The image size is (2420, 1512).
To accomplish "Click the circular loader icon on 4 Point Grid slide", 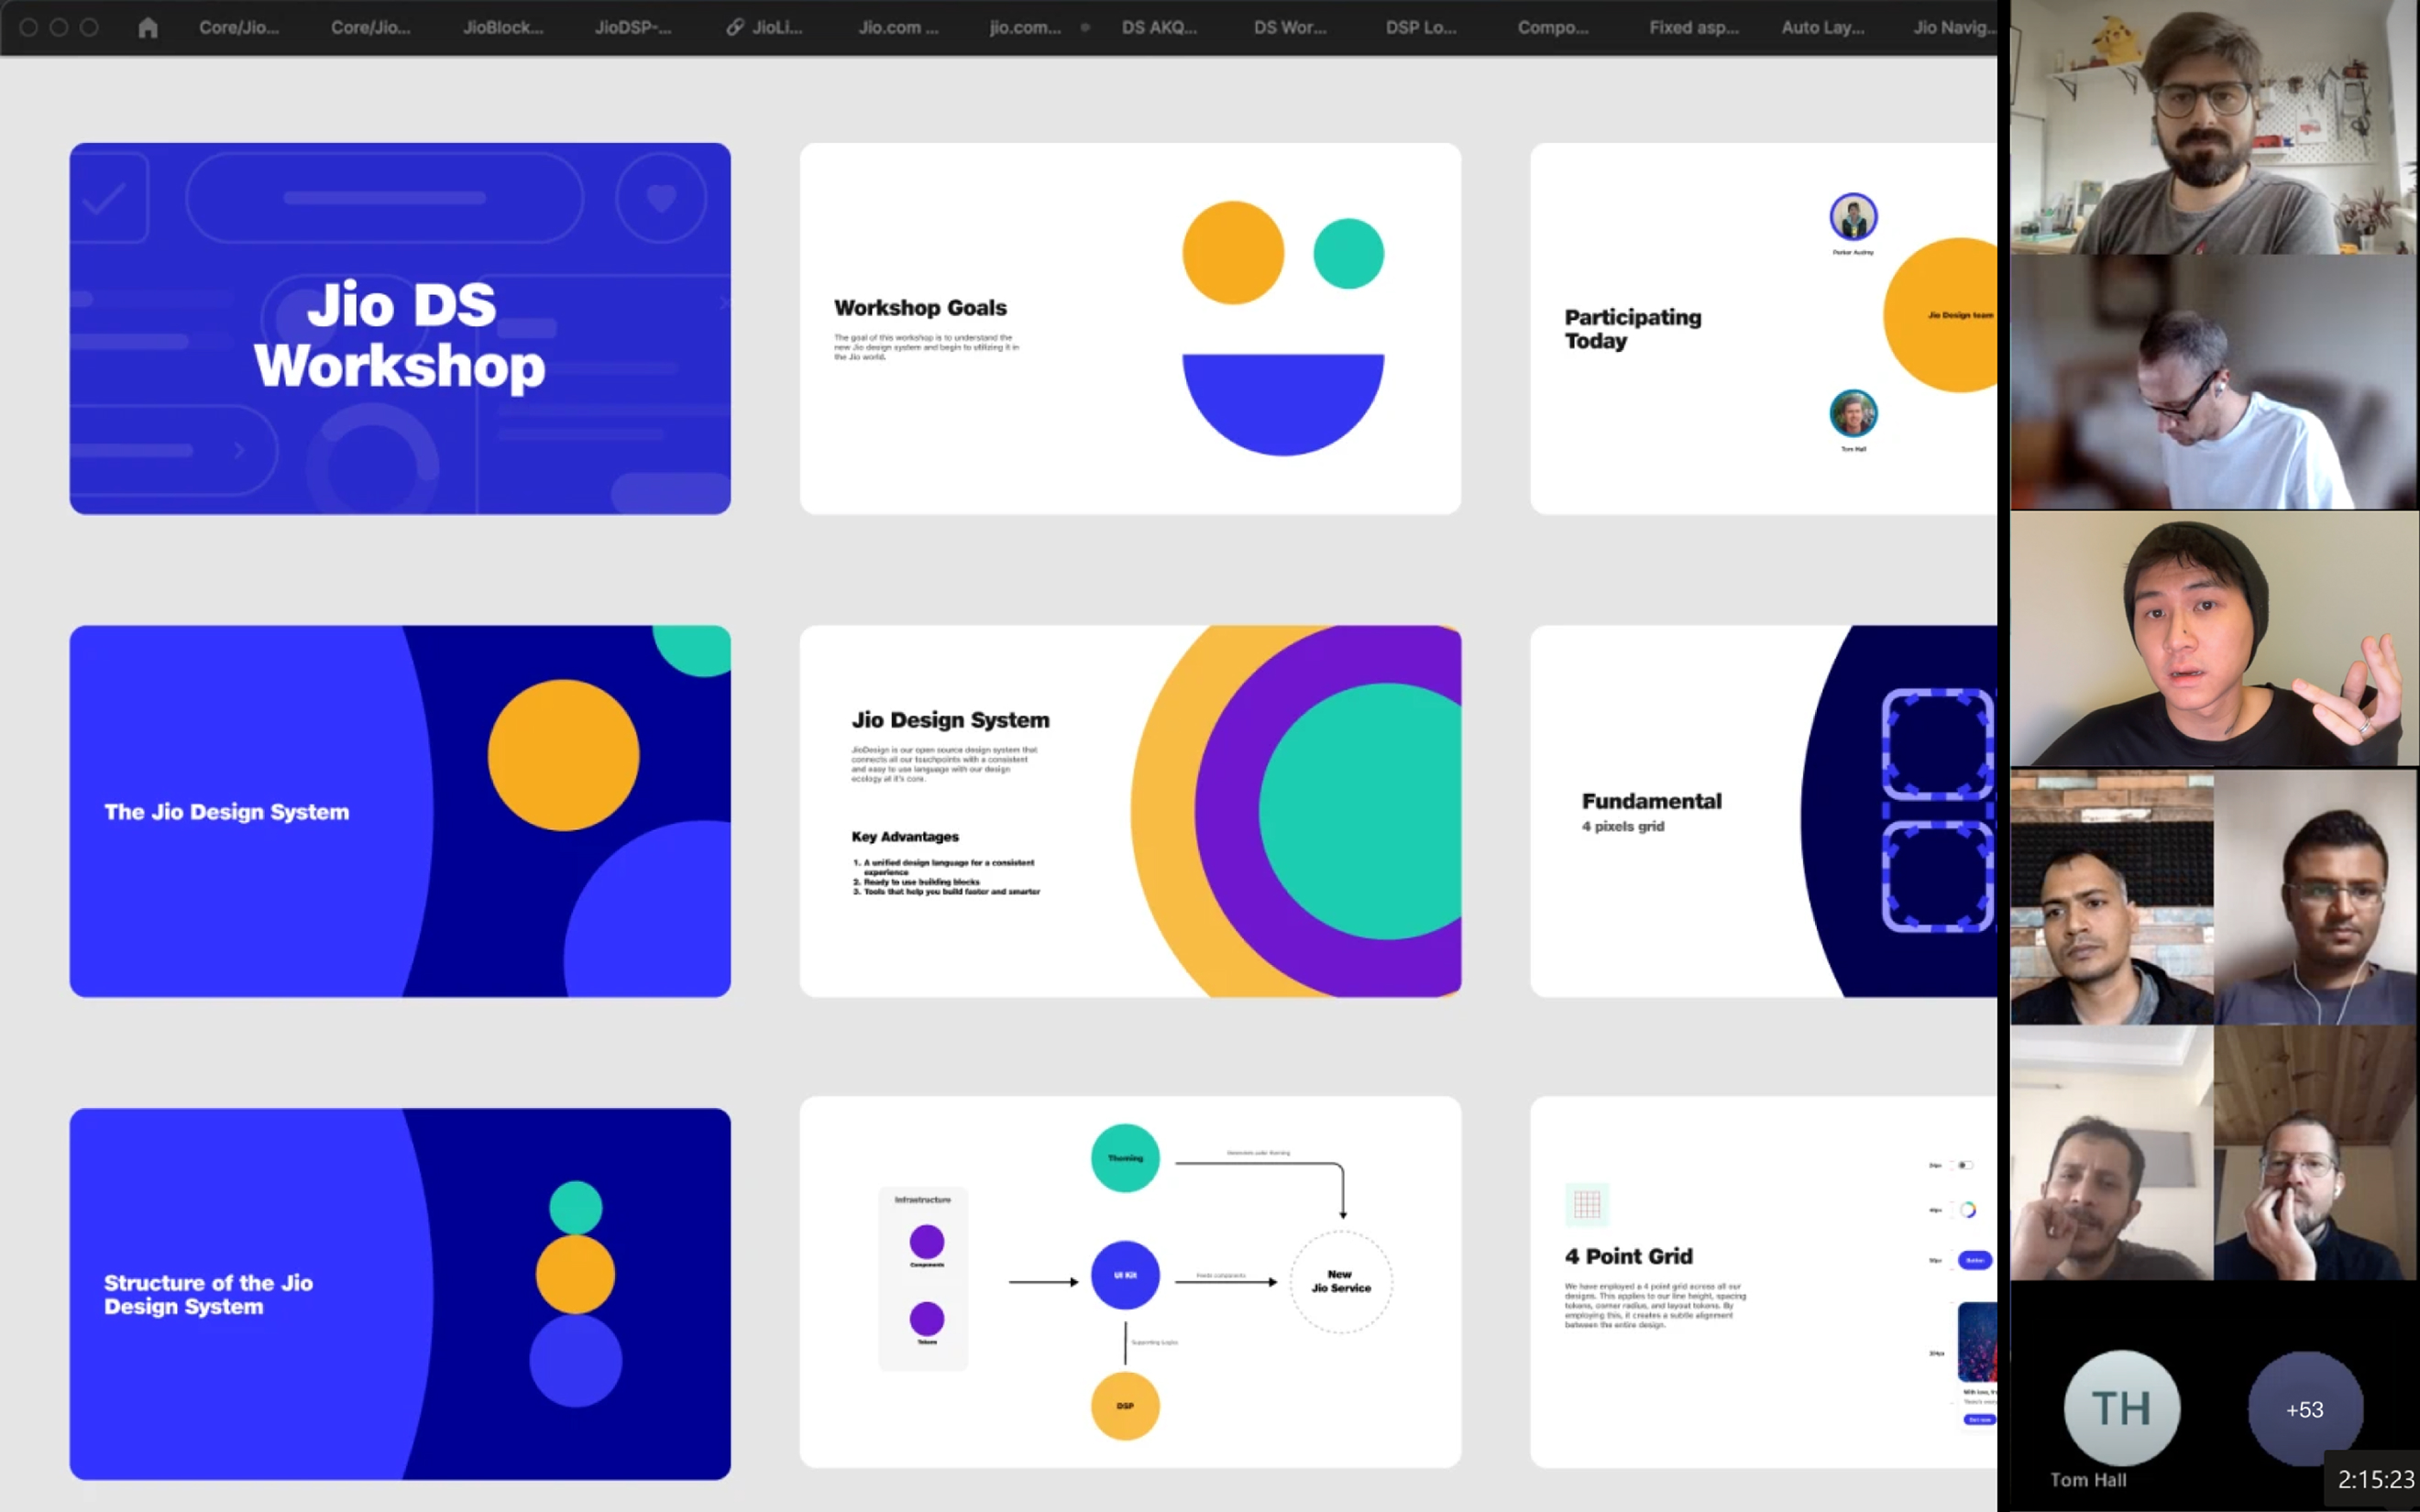I will (1967, 1210).
